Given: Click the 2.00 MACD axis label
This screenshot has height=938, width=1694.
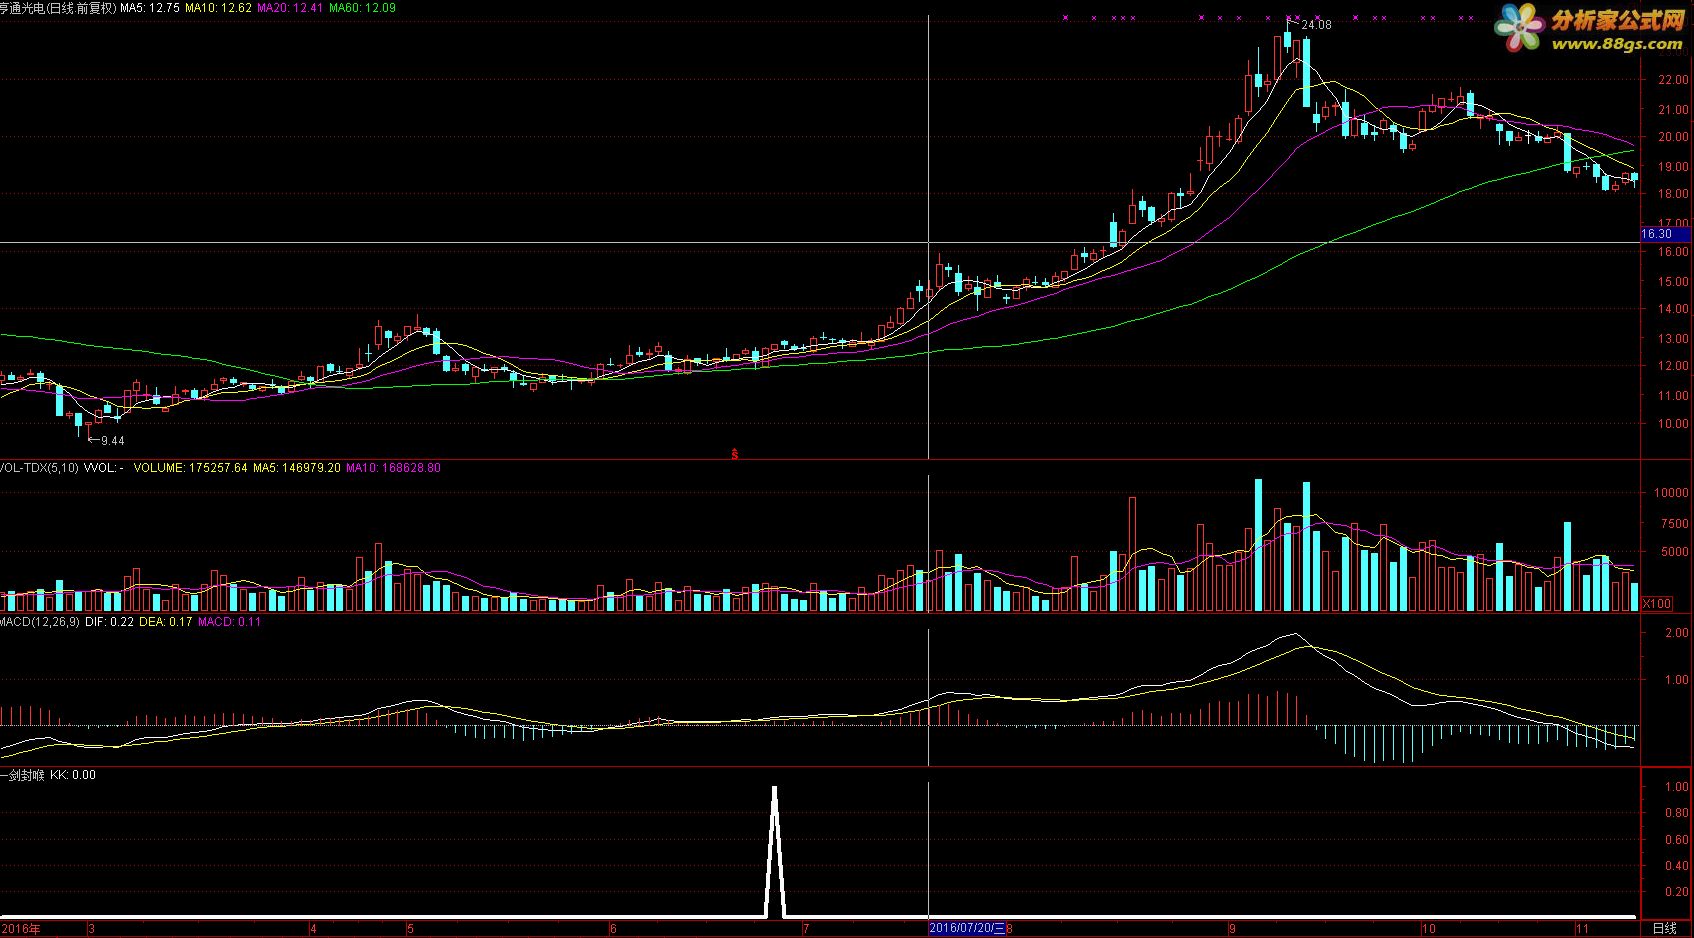Looking at the screenshot, I should point(1676,633).
